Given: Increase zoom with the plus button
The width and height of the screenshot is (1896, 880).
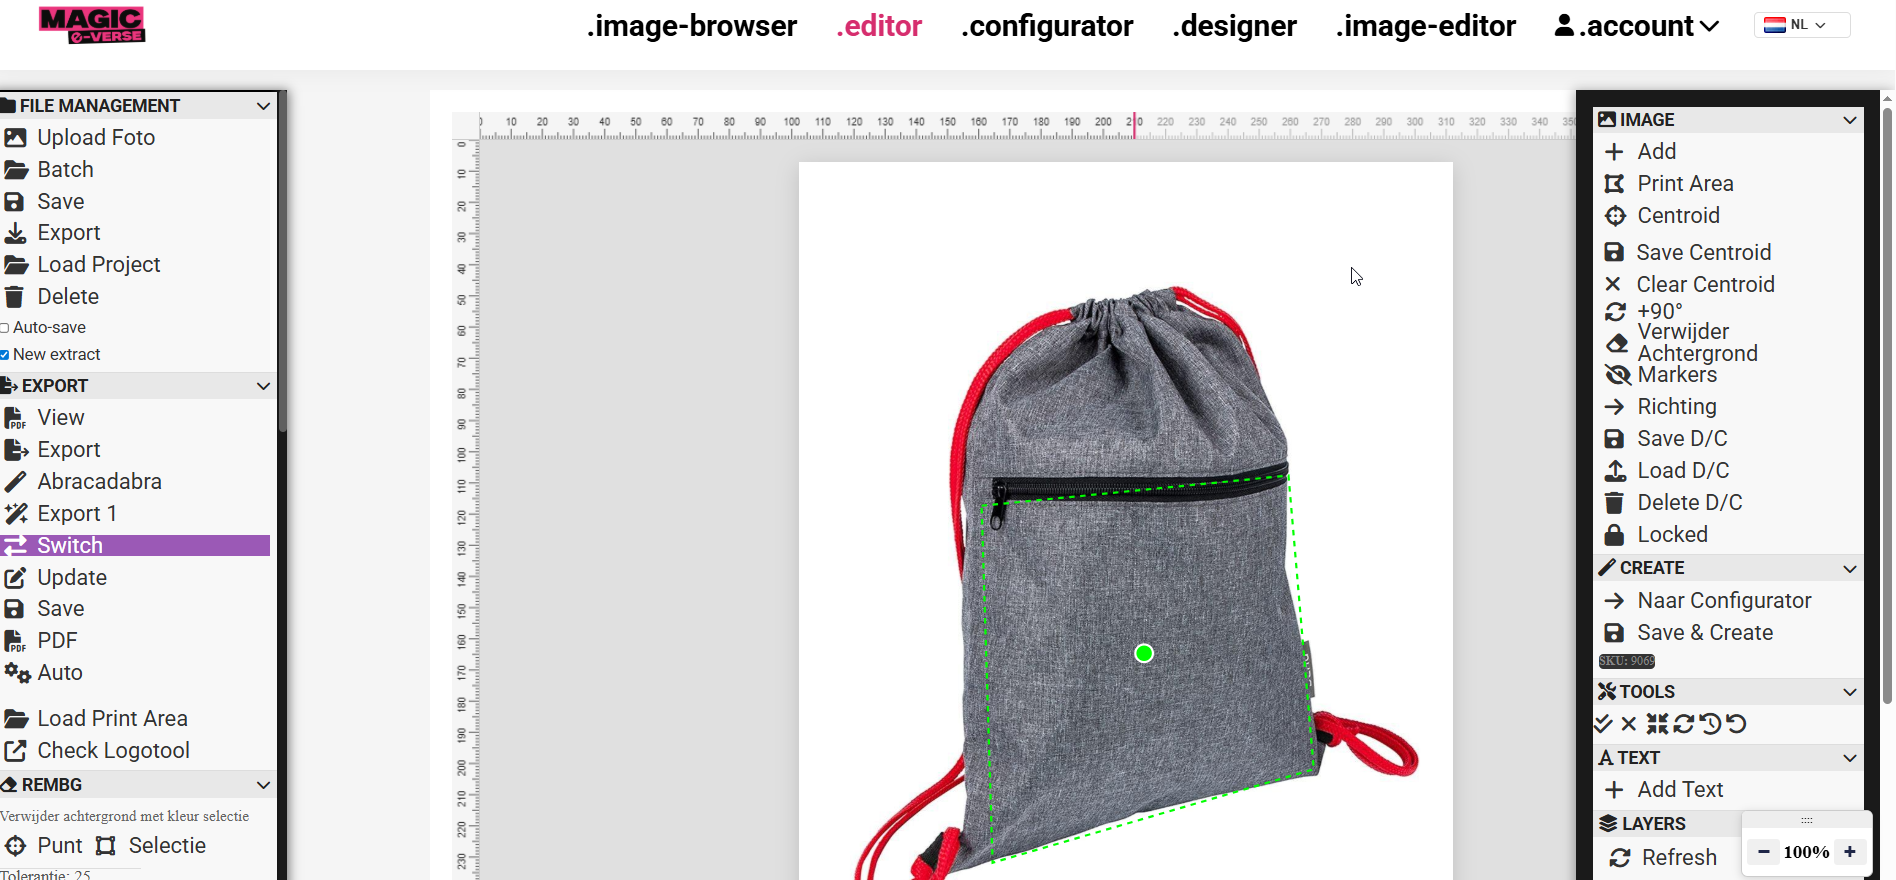Looking at the screenshot, I should [x=1850, y=852].
